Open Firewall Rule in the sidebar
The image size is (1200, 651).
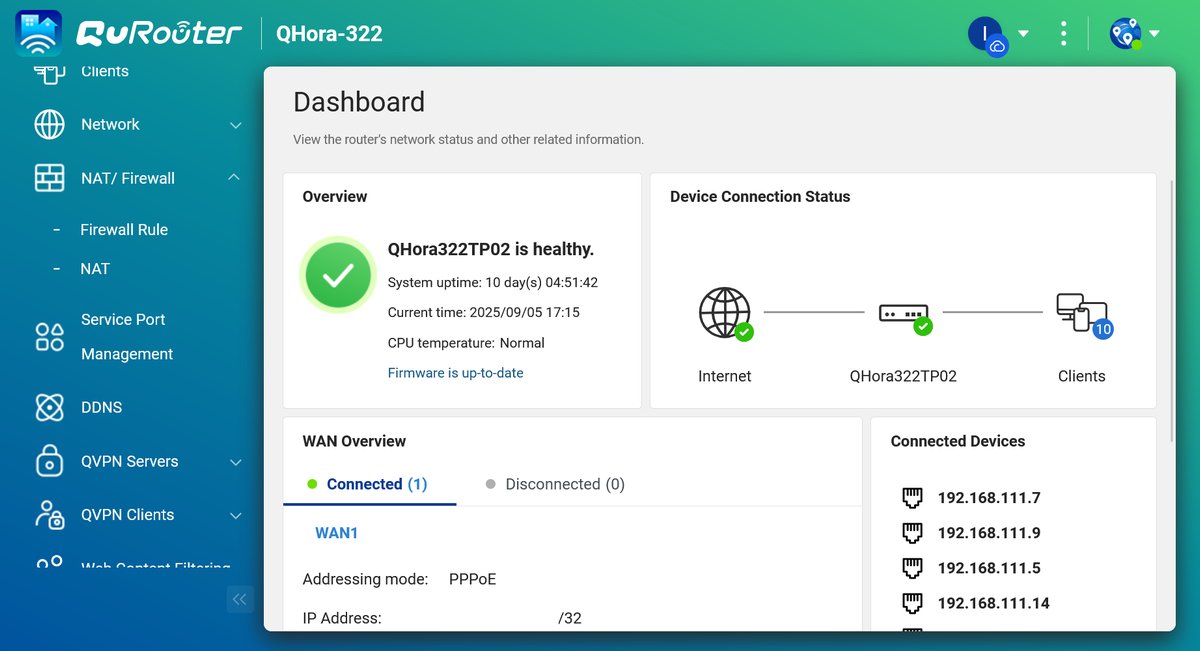(124, 229)
